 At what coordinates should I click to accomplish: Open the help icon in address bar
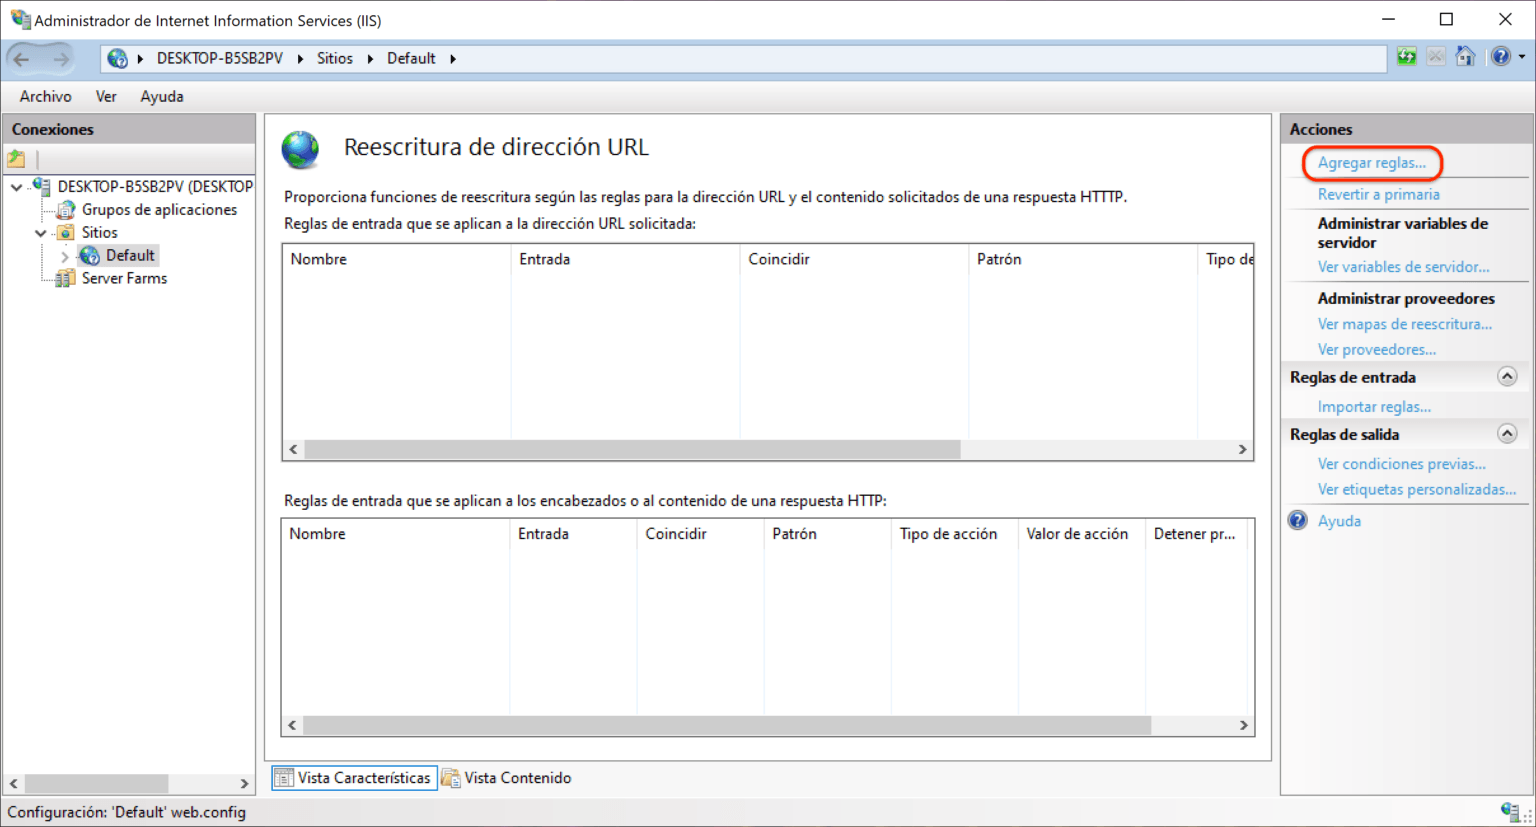click(x=1500, y=57)
